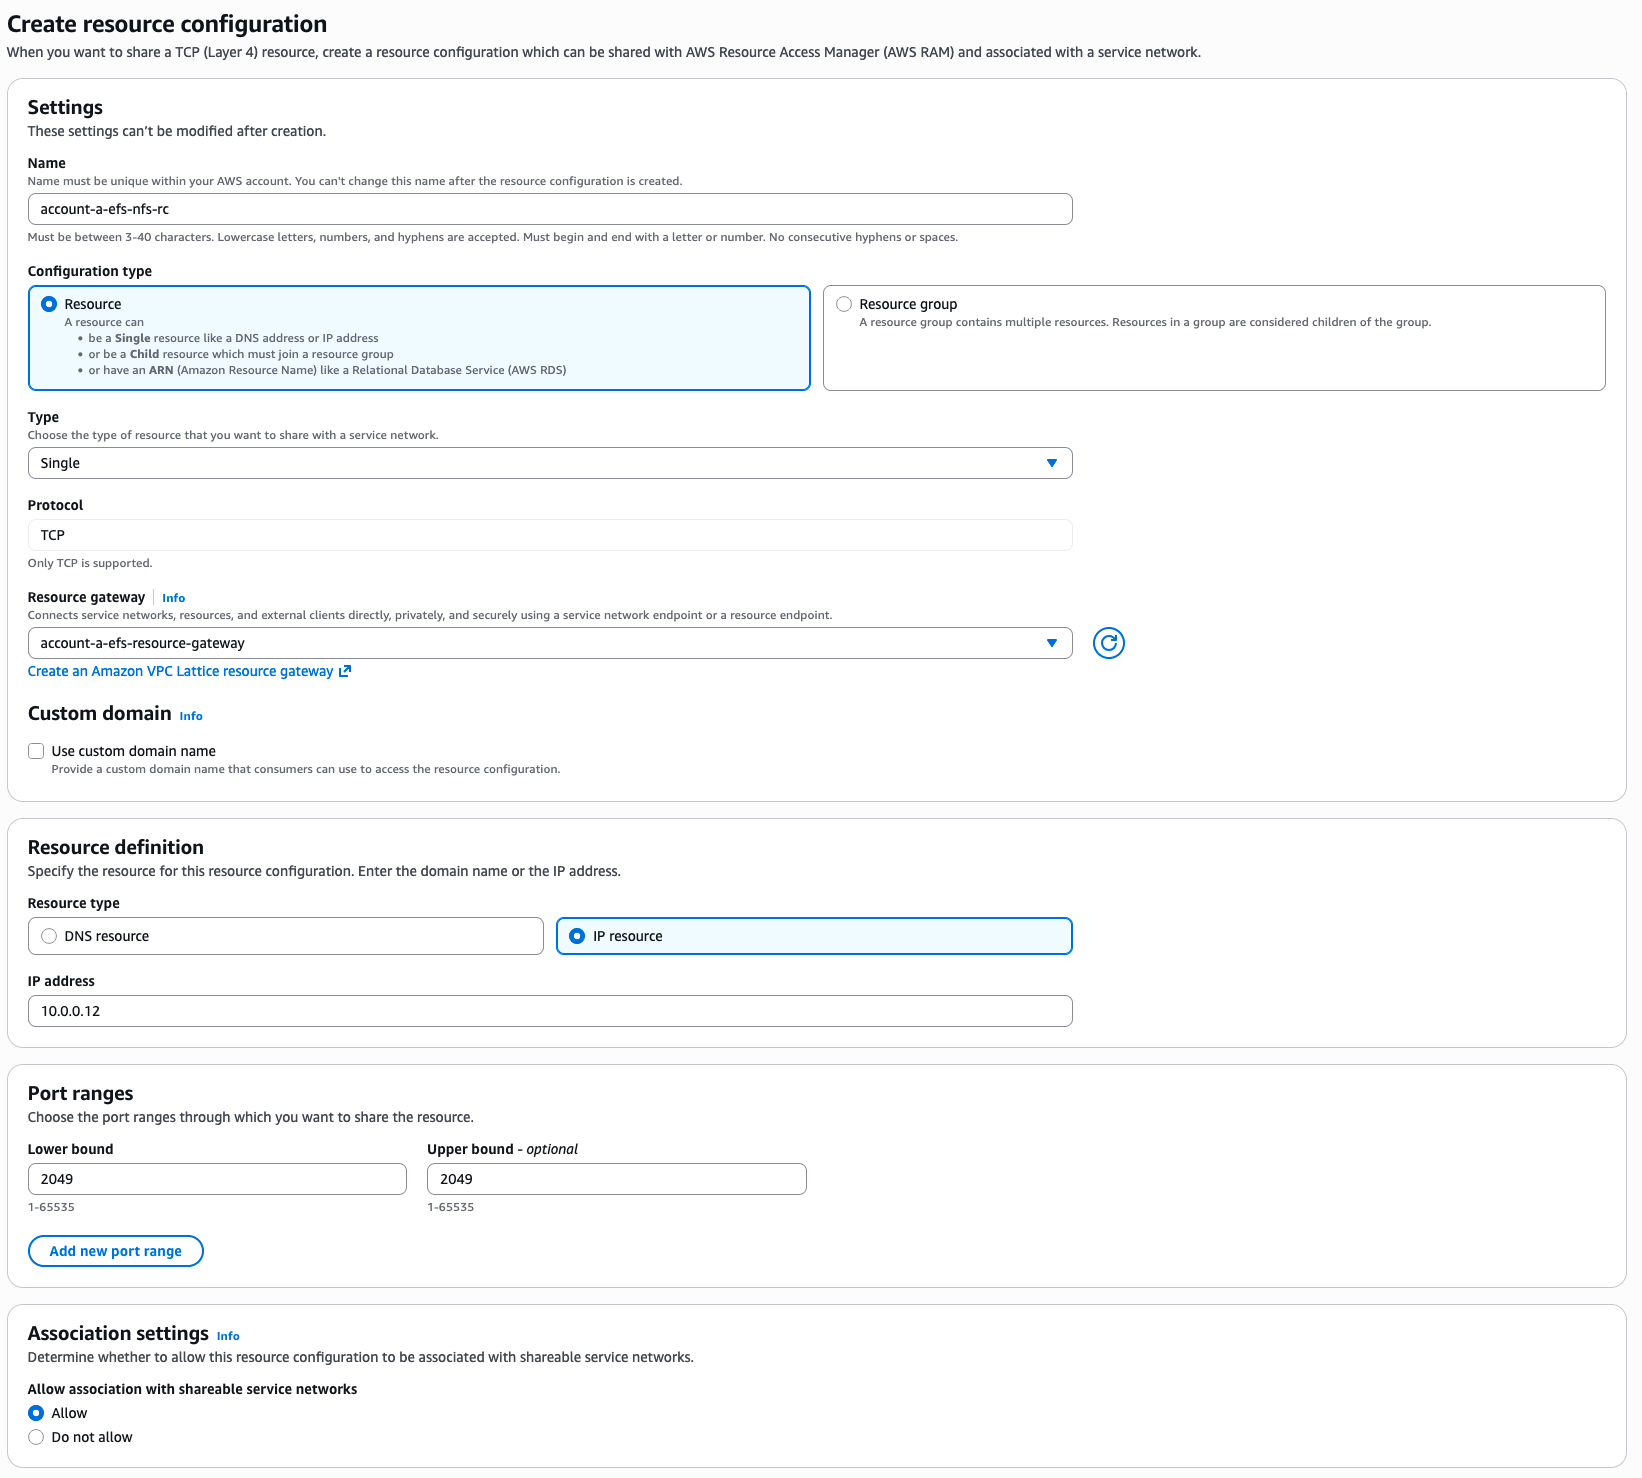This screenshot has height=1478, width=1642.
Task: Select Allow for shareable service networks
Action: pos(36,1413)
